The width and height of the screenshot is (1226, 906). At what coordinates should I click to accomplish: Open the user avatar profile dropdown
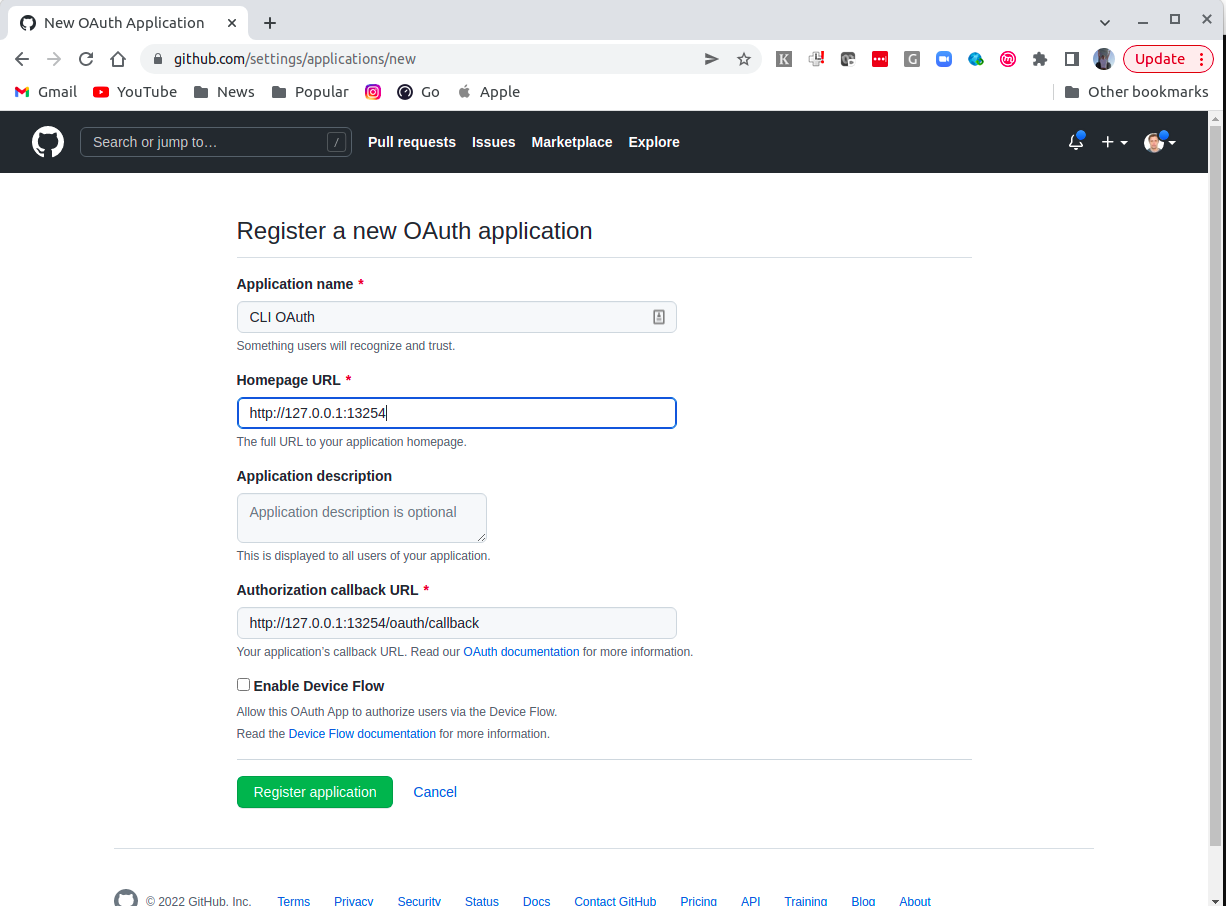pyautogui.click(x=1160, y=142)
